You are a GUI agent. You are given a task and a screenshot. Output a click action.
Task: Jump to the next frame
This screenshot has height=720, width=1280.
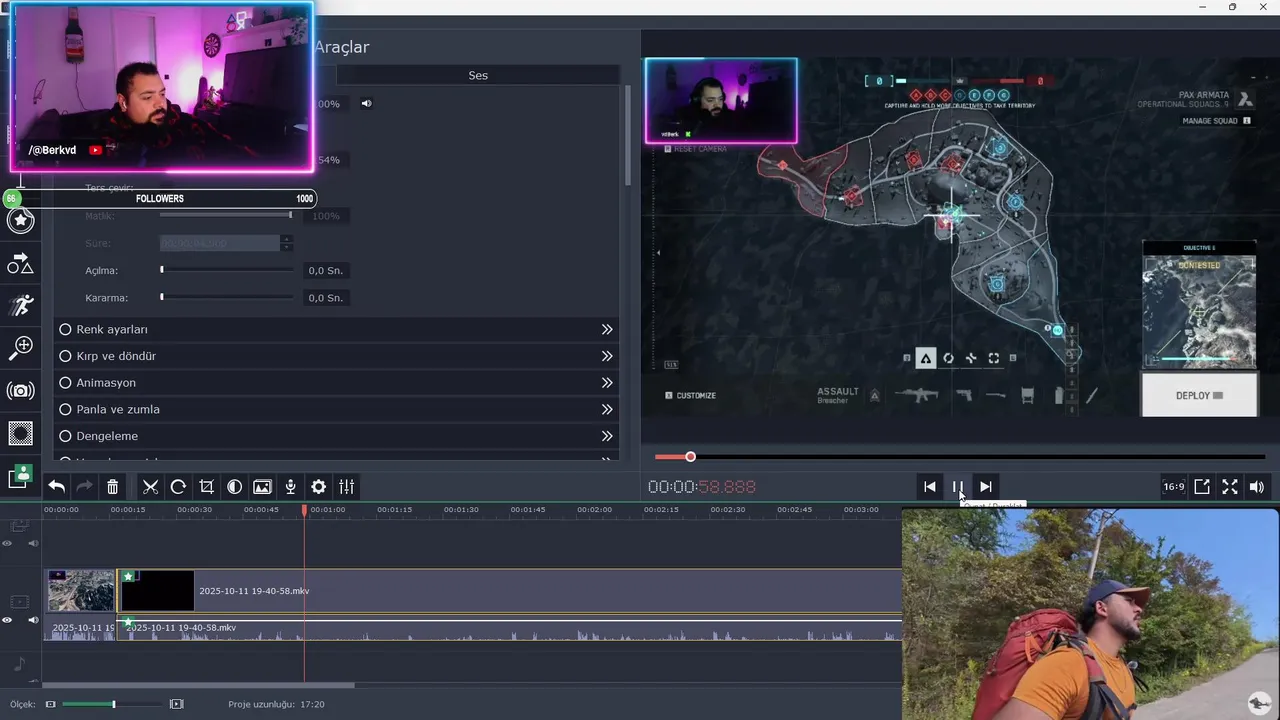[x=986, y=487]
